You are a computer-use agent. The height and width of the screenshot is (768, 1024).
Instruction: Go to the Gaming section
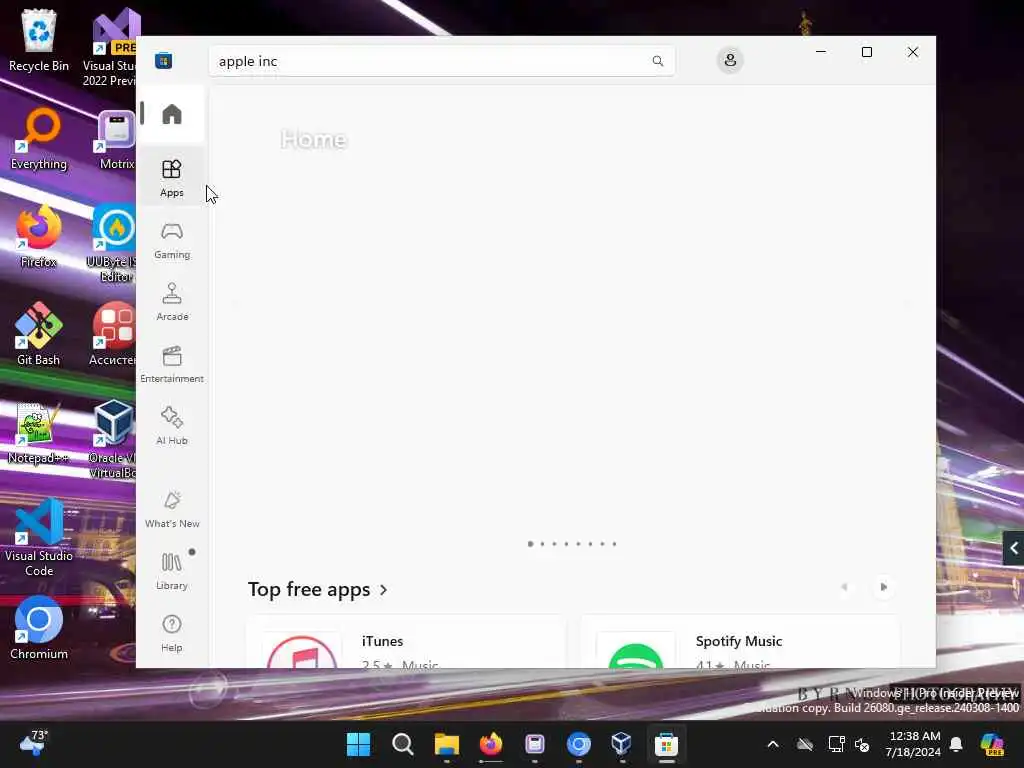click(172, 240)
